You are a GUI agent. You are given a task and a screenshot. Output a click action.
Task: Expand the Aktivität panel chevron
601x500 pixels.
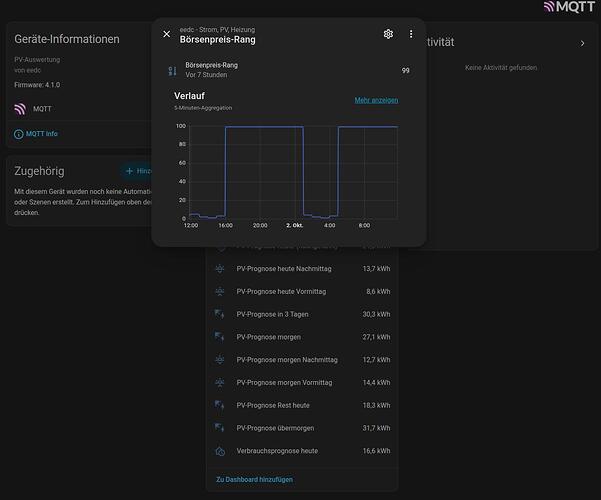pyautogui.click(x=582, y=43)
